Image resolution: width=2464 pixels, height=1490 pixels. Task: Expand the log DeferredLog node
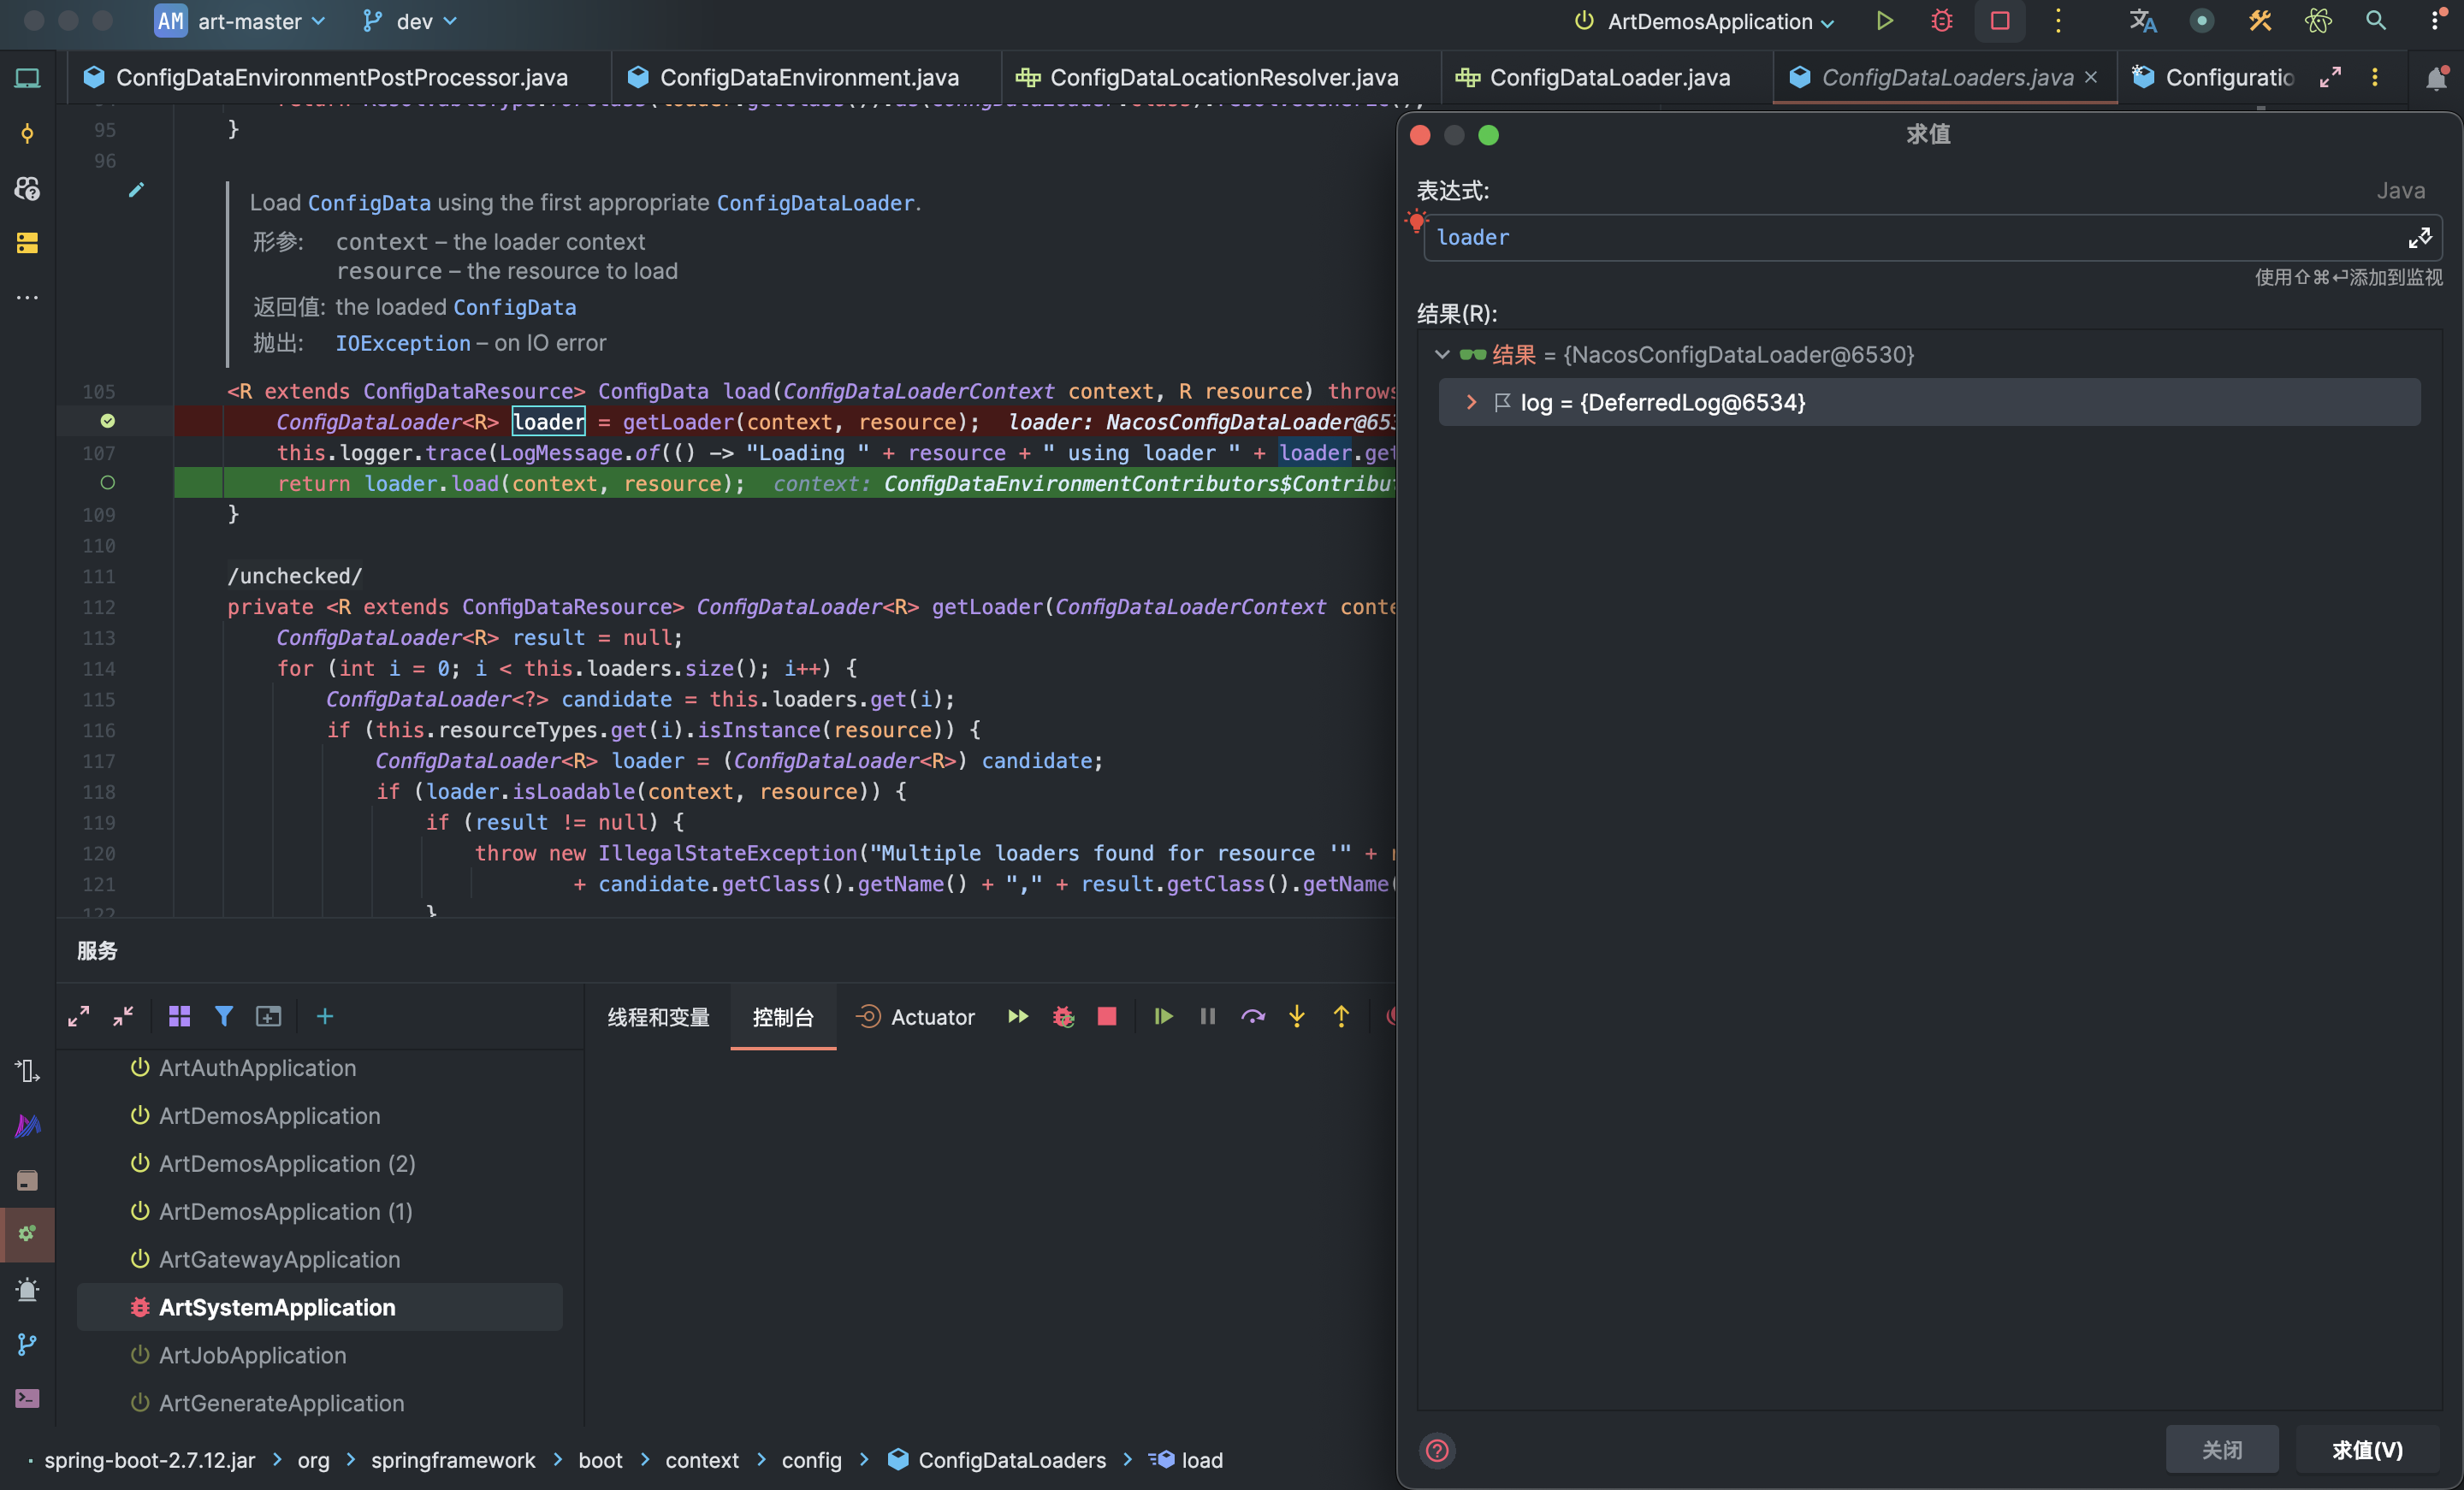click(x=1471, y=402)
